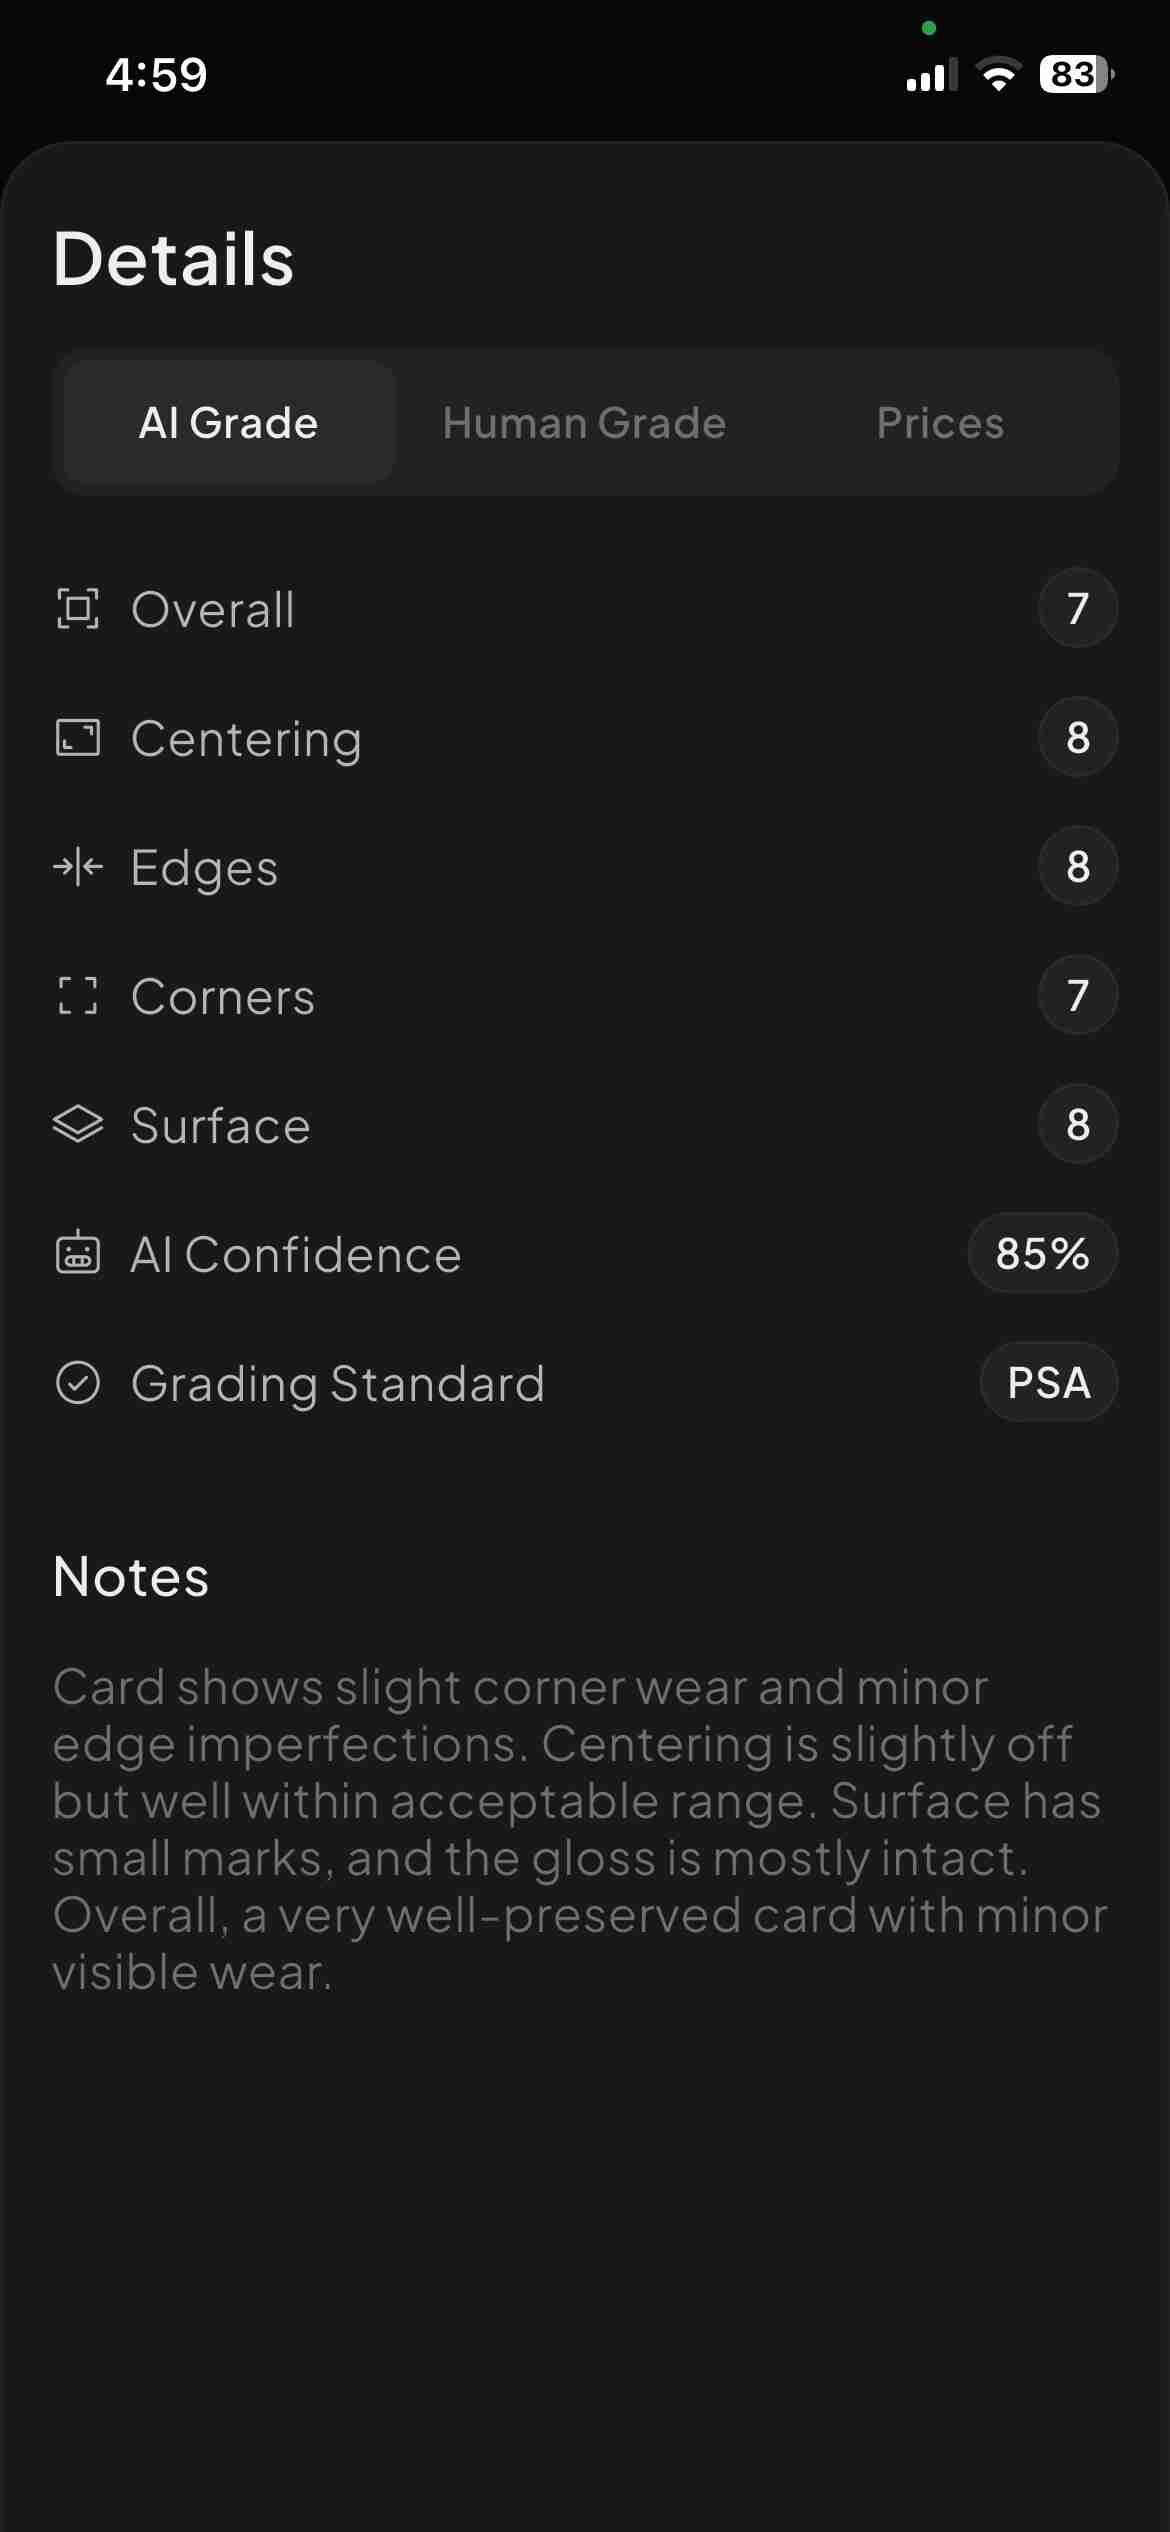
Task: Tap the Surface layers icon
Action: tap(78, 1125)
